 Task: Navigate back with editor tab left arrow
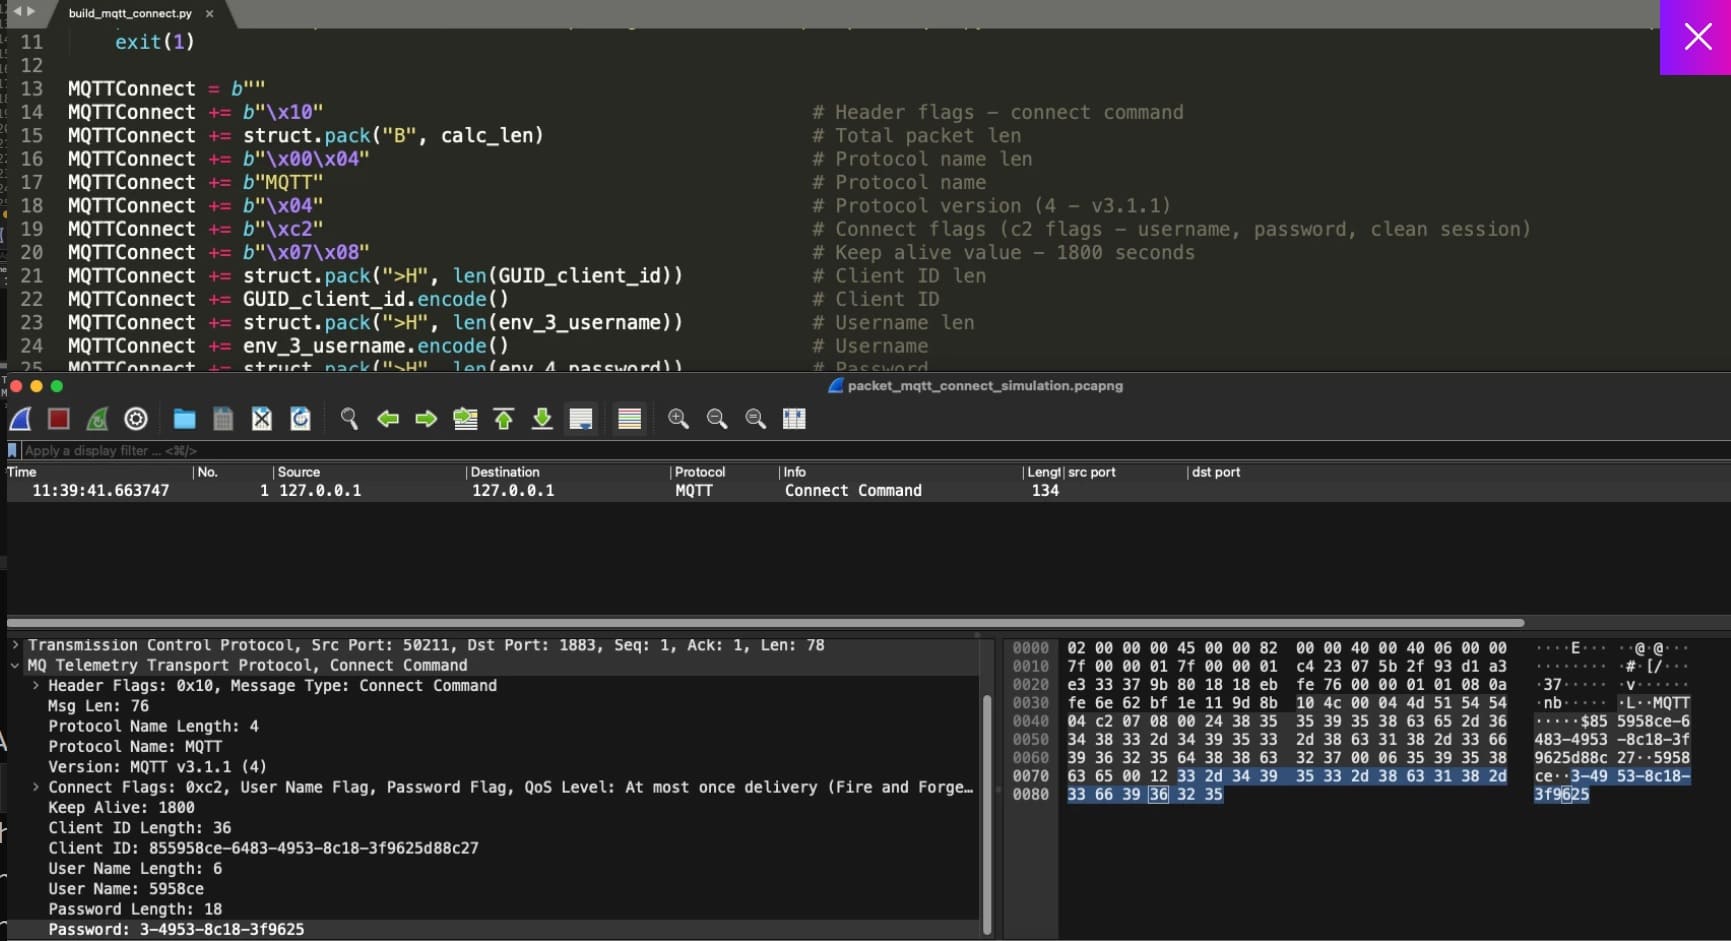17,12
